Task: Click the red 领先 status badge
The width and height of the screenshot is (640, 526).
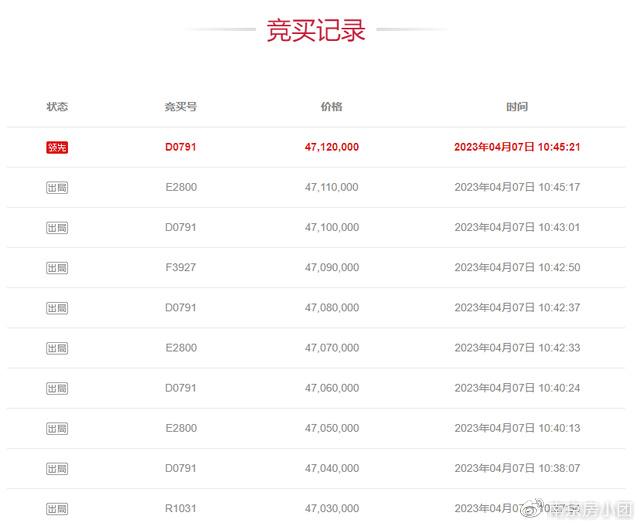Action: tap(57, 147)
